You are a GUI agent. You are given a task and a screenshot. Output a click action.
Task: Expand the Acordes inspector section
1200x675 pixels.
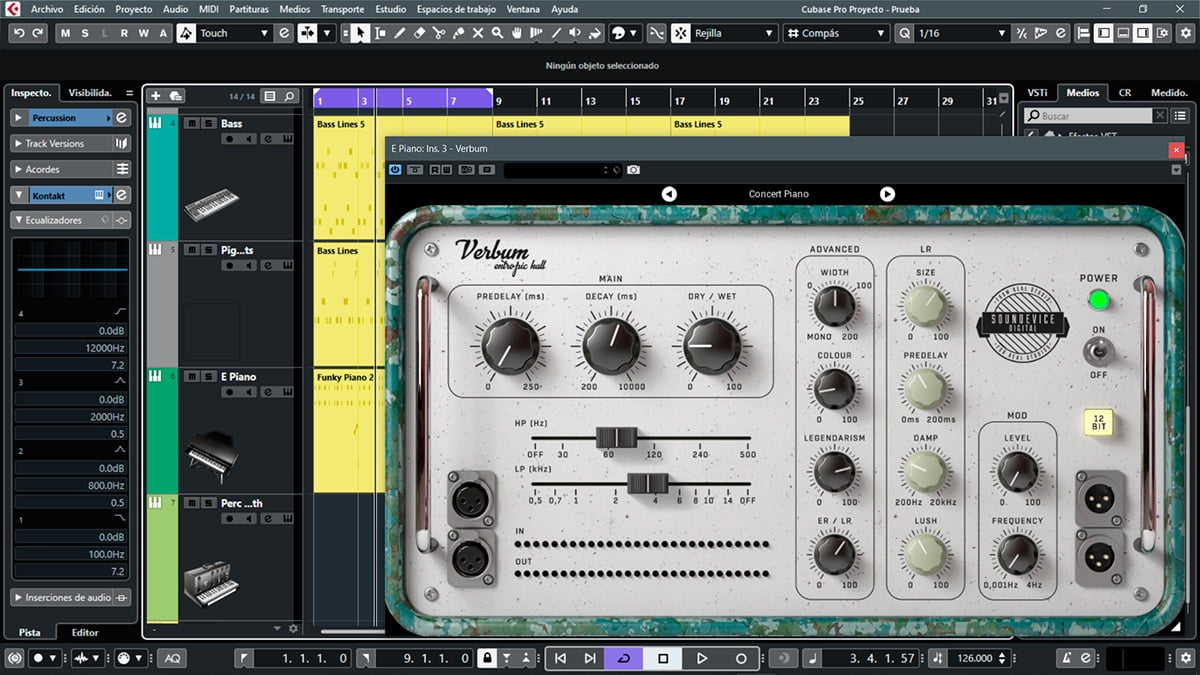coord(18,169)
